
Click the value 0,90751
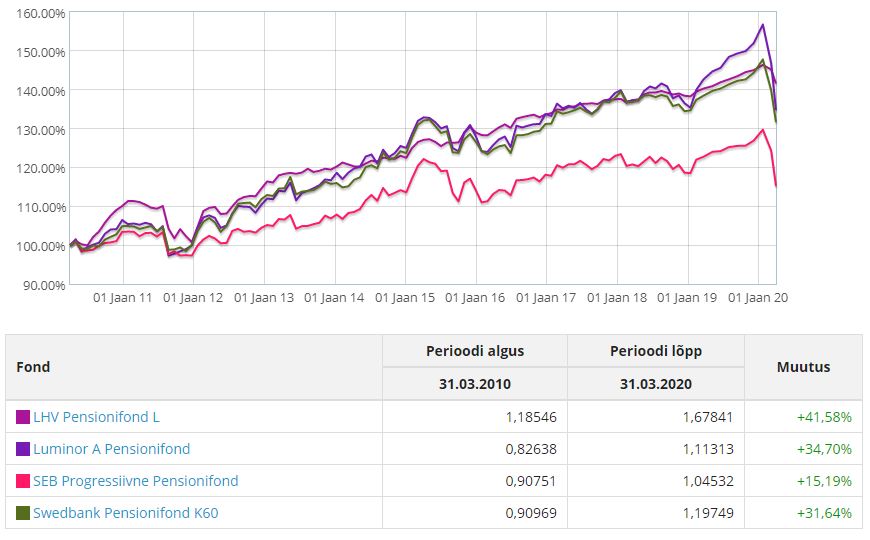point(531,481)
